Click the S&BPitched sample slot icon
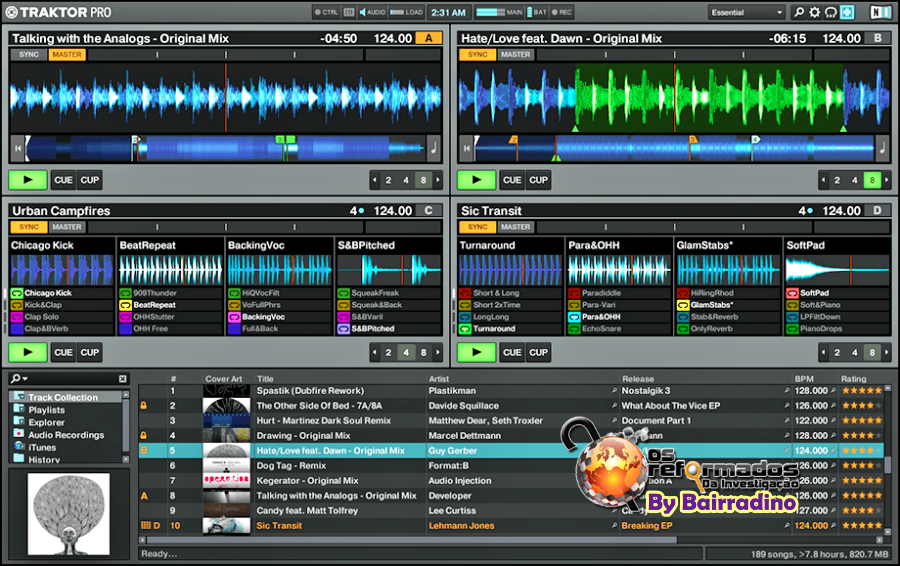This screenshot has height=566, width=900. (x=343, y=329)
